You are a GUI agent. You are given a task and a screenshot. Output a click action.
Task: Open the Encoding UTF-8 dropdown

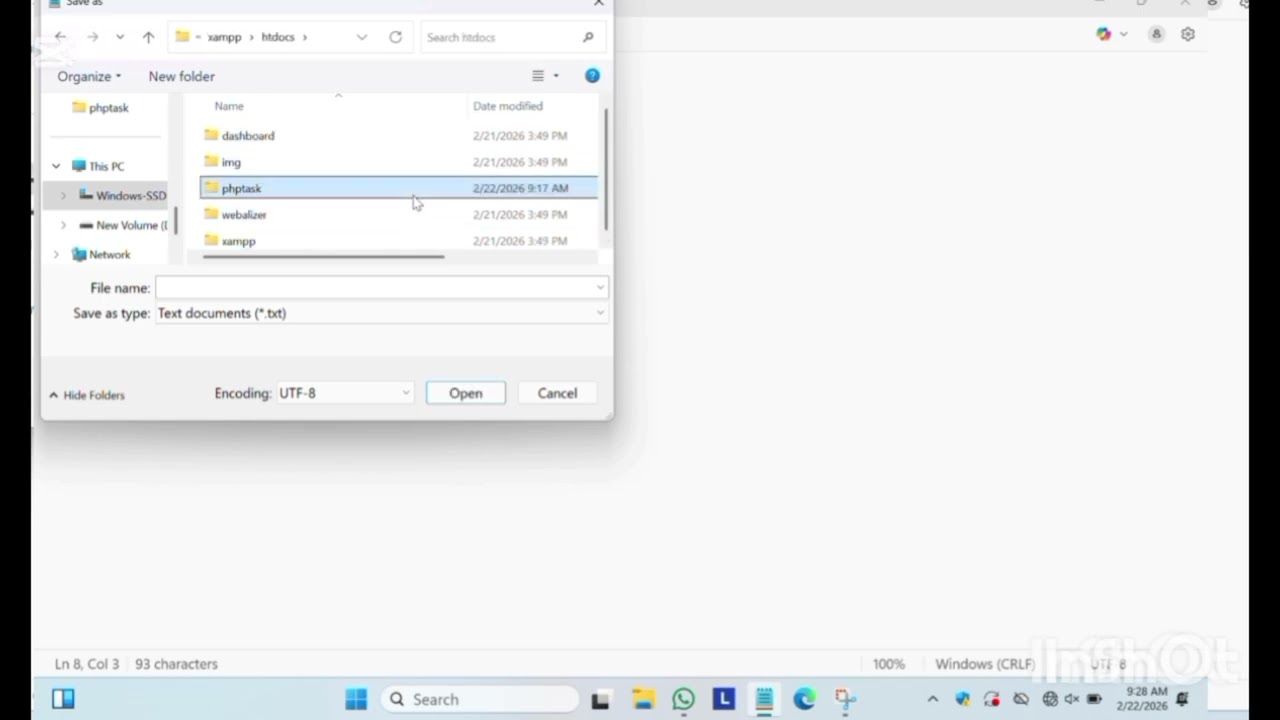point(344,393)
